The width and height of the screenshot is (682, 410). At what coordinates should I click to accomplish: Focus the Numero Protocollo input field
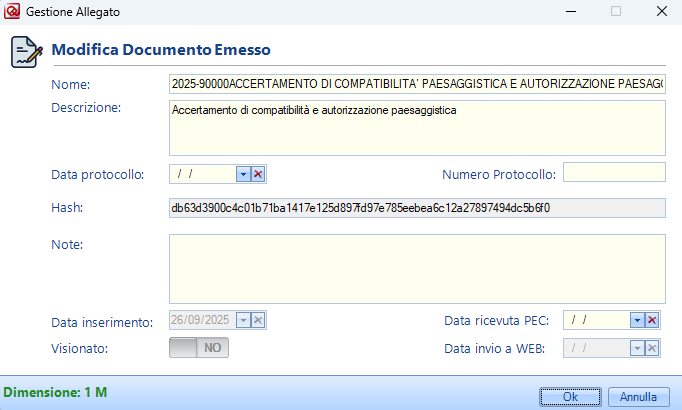coord(614,173)
